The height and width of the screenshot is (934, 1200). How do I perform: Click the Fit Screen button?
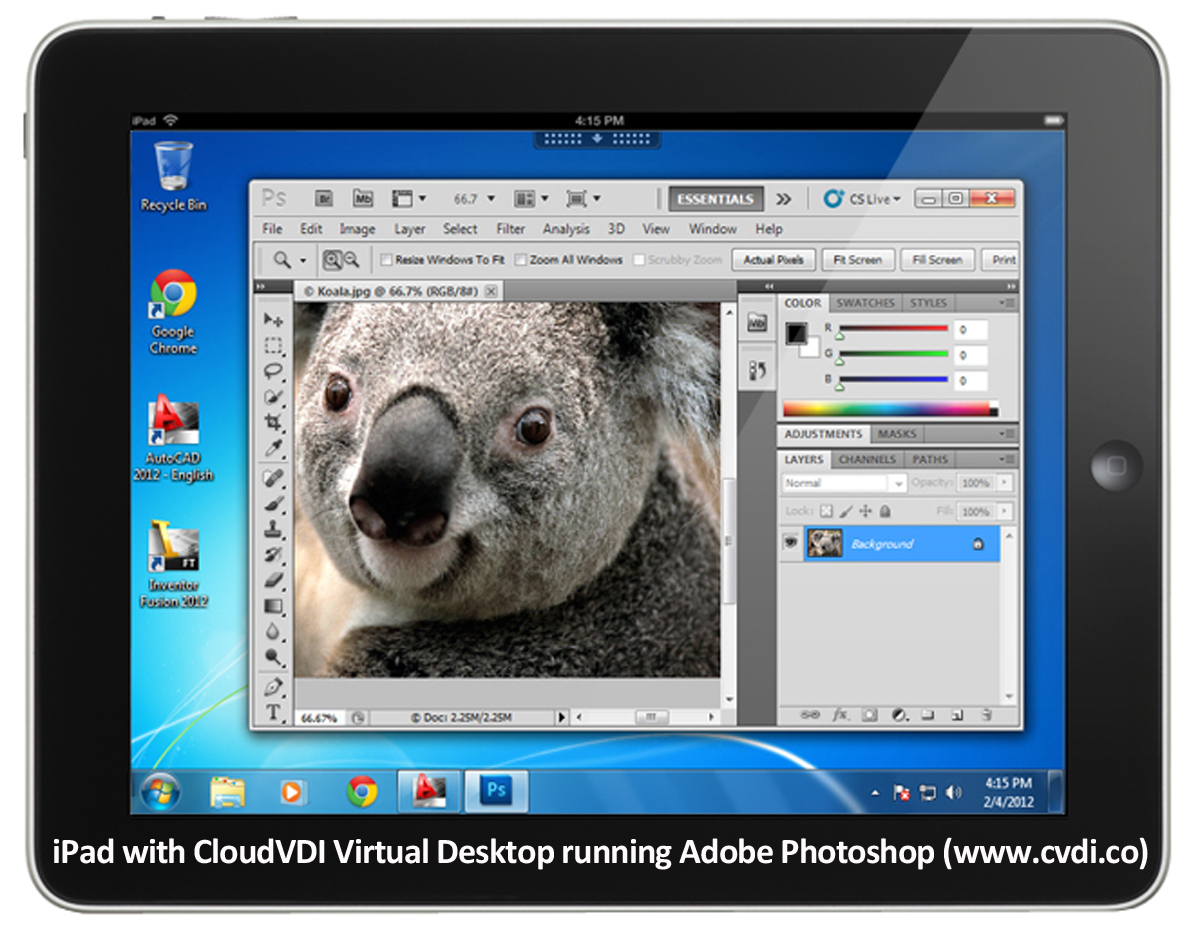point(858,260)
